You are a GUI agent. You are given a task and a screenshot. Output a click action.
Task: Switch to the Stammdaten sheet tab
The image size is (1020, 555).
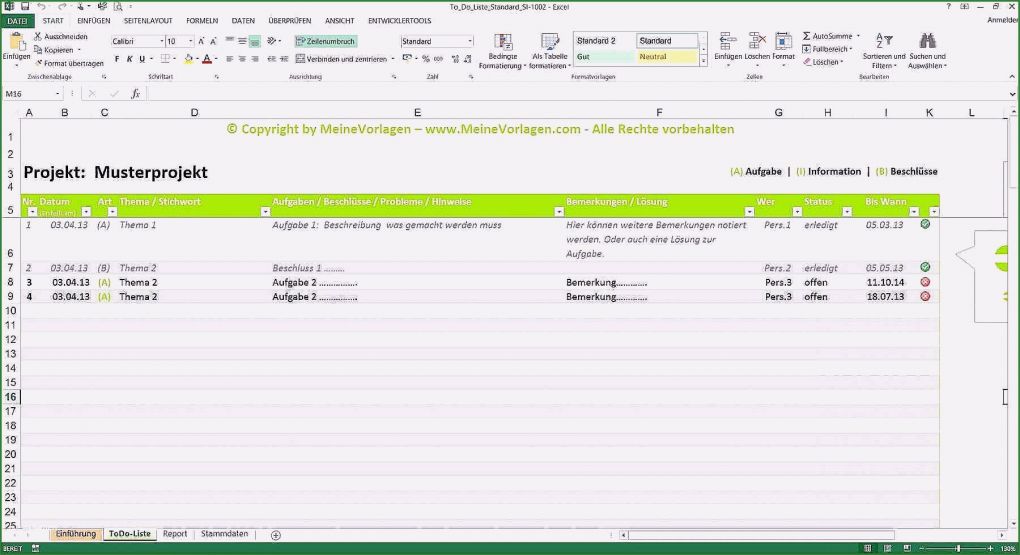pyautogui.click(x=224, y=534)
